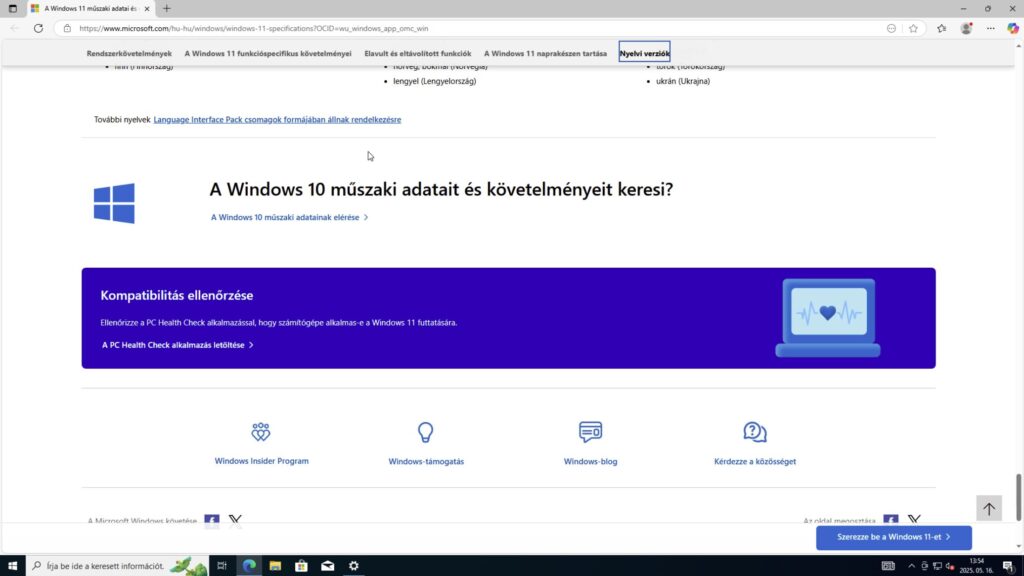Click the vertical scrollbar thumb
1024x576 pixels.
click(x=1018, y=498)
